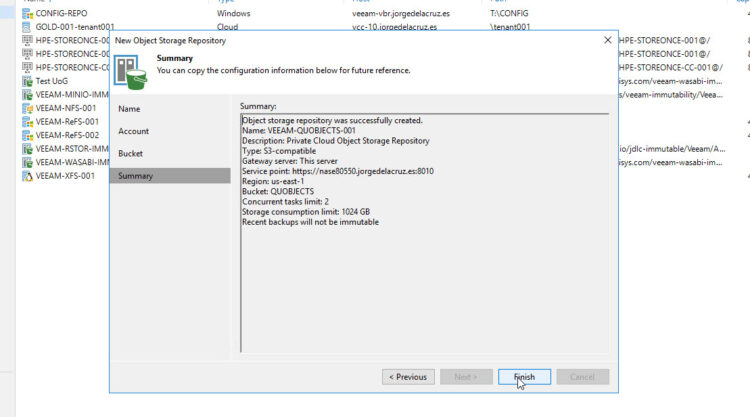Click the HPE-STOREONCE-CC-001@/ path cell
The height and width of the screenshot is (417, 750).
(x=671, y=67)
